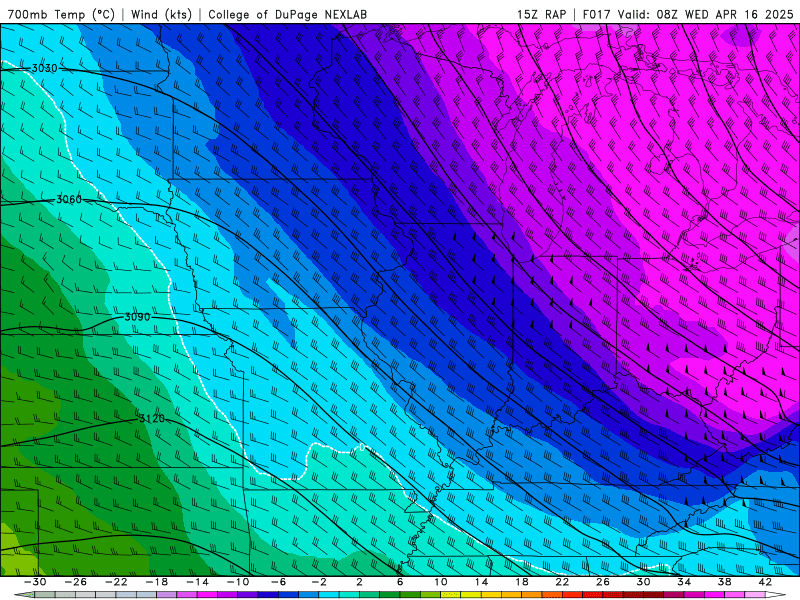Click the left arrow end of the colorbar
This screenshot has width=800, height=600.
[24, 595]
